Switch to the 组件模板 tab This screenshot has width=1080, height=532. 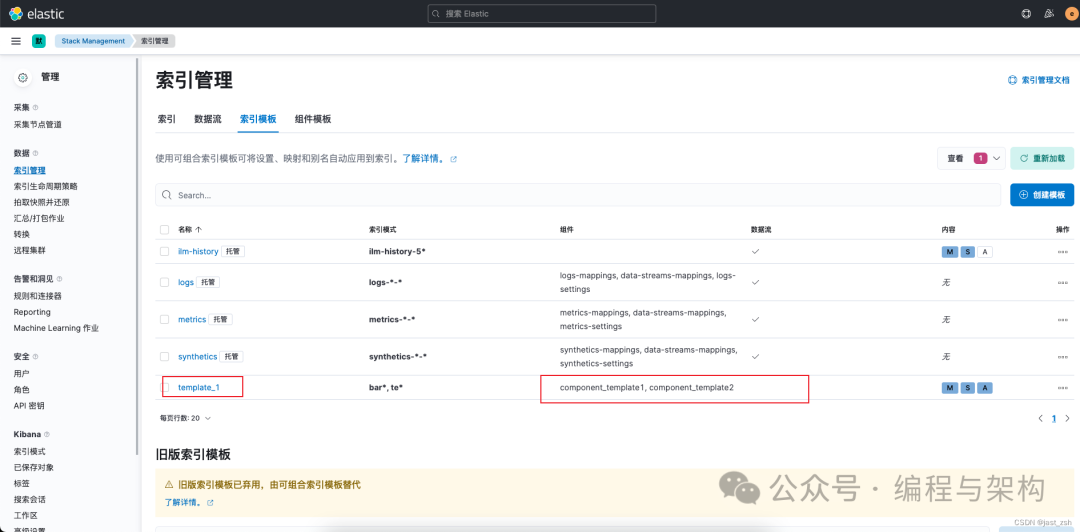point(313,119)
